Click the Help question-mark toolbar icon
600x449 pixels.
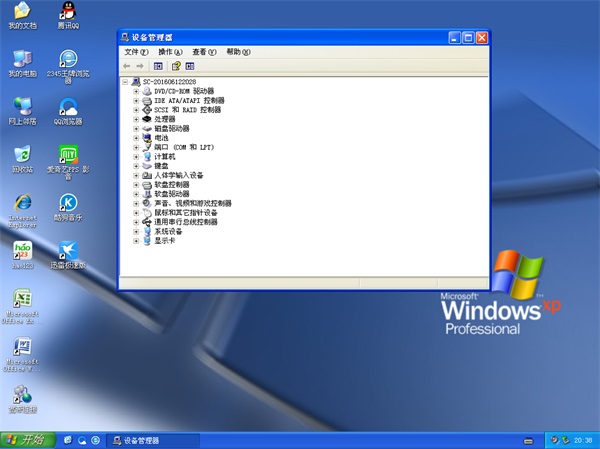176,66
